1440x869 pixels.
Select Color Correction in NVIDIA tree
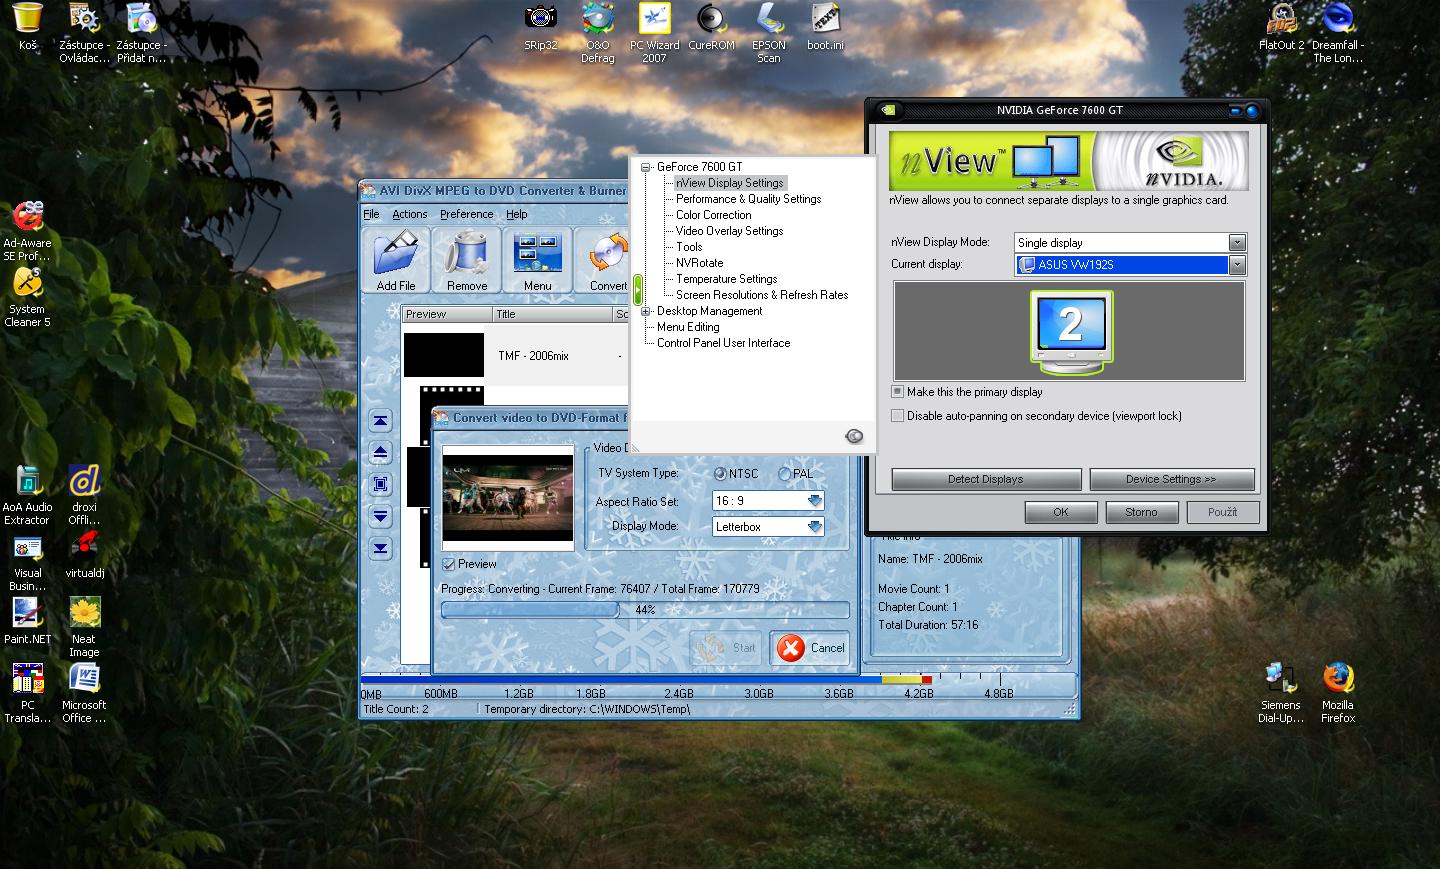pos(713,215)
